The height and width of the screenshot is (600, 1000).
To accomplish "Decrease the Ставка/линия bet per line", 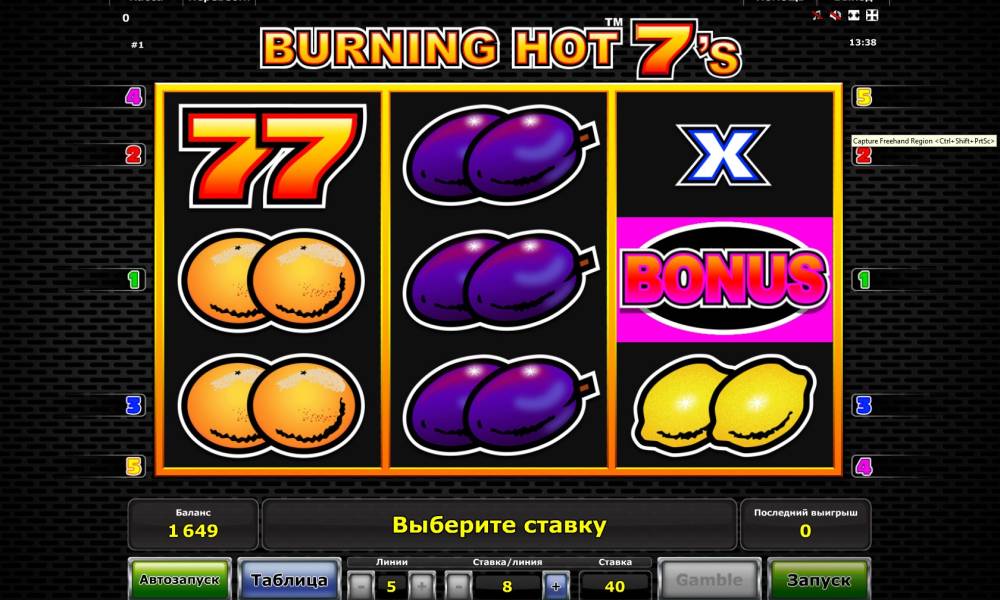I will [x=457, y=585].
